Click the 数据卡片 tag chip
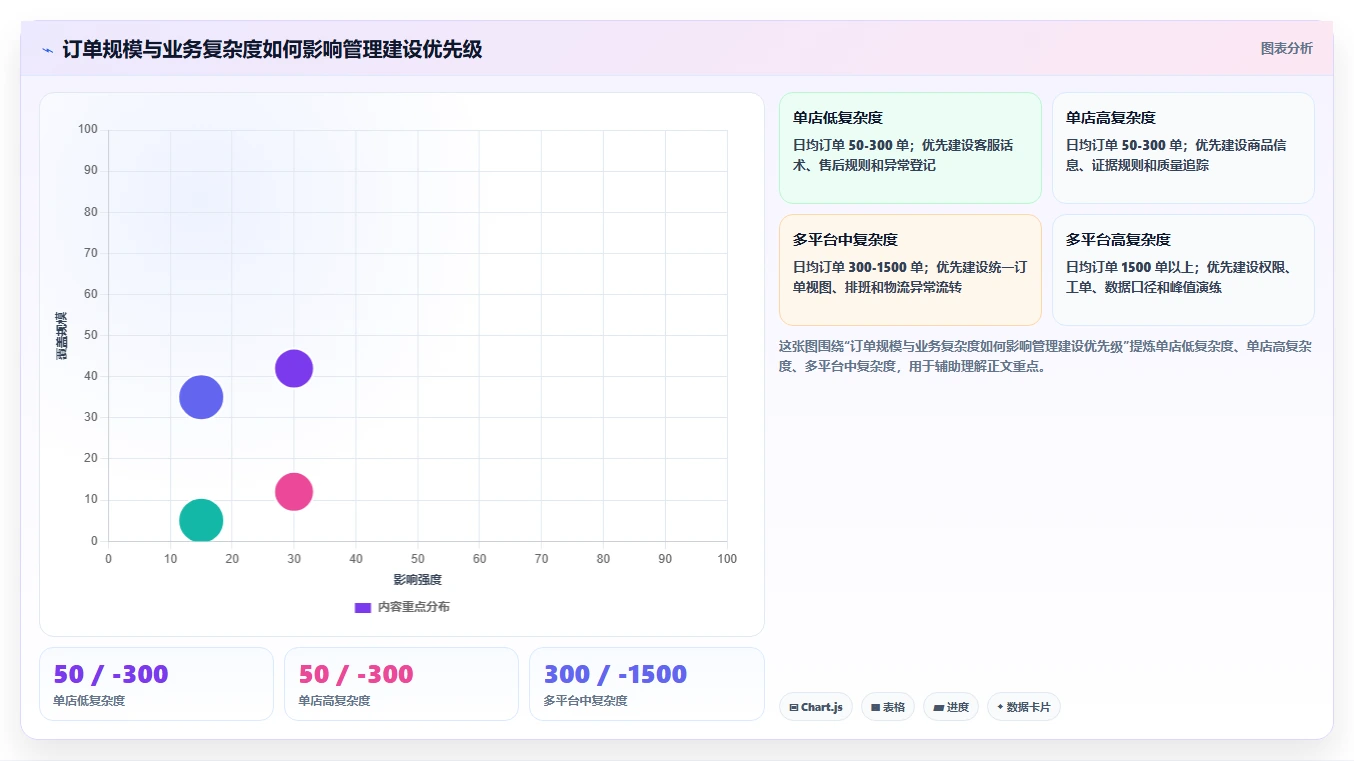Screen dimensions: 1354x761 (x=1024, y=707)
